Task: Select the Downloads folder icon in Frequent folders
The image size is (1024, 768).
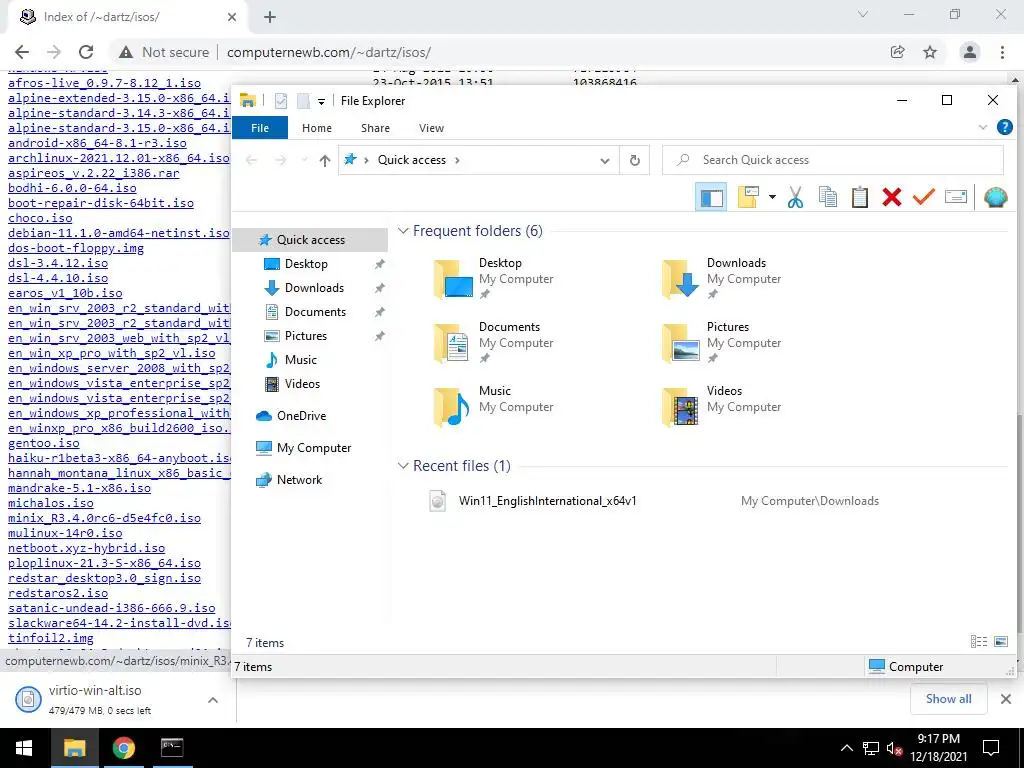Action: [681, 279]
